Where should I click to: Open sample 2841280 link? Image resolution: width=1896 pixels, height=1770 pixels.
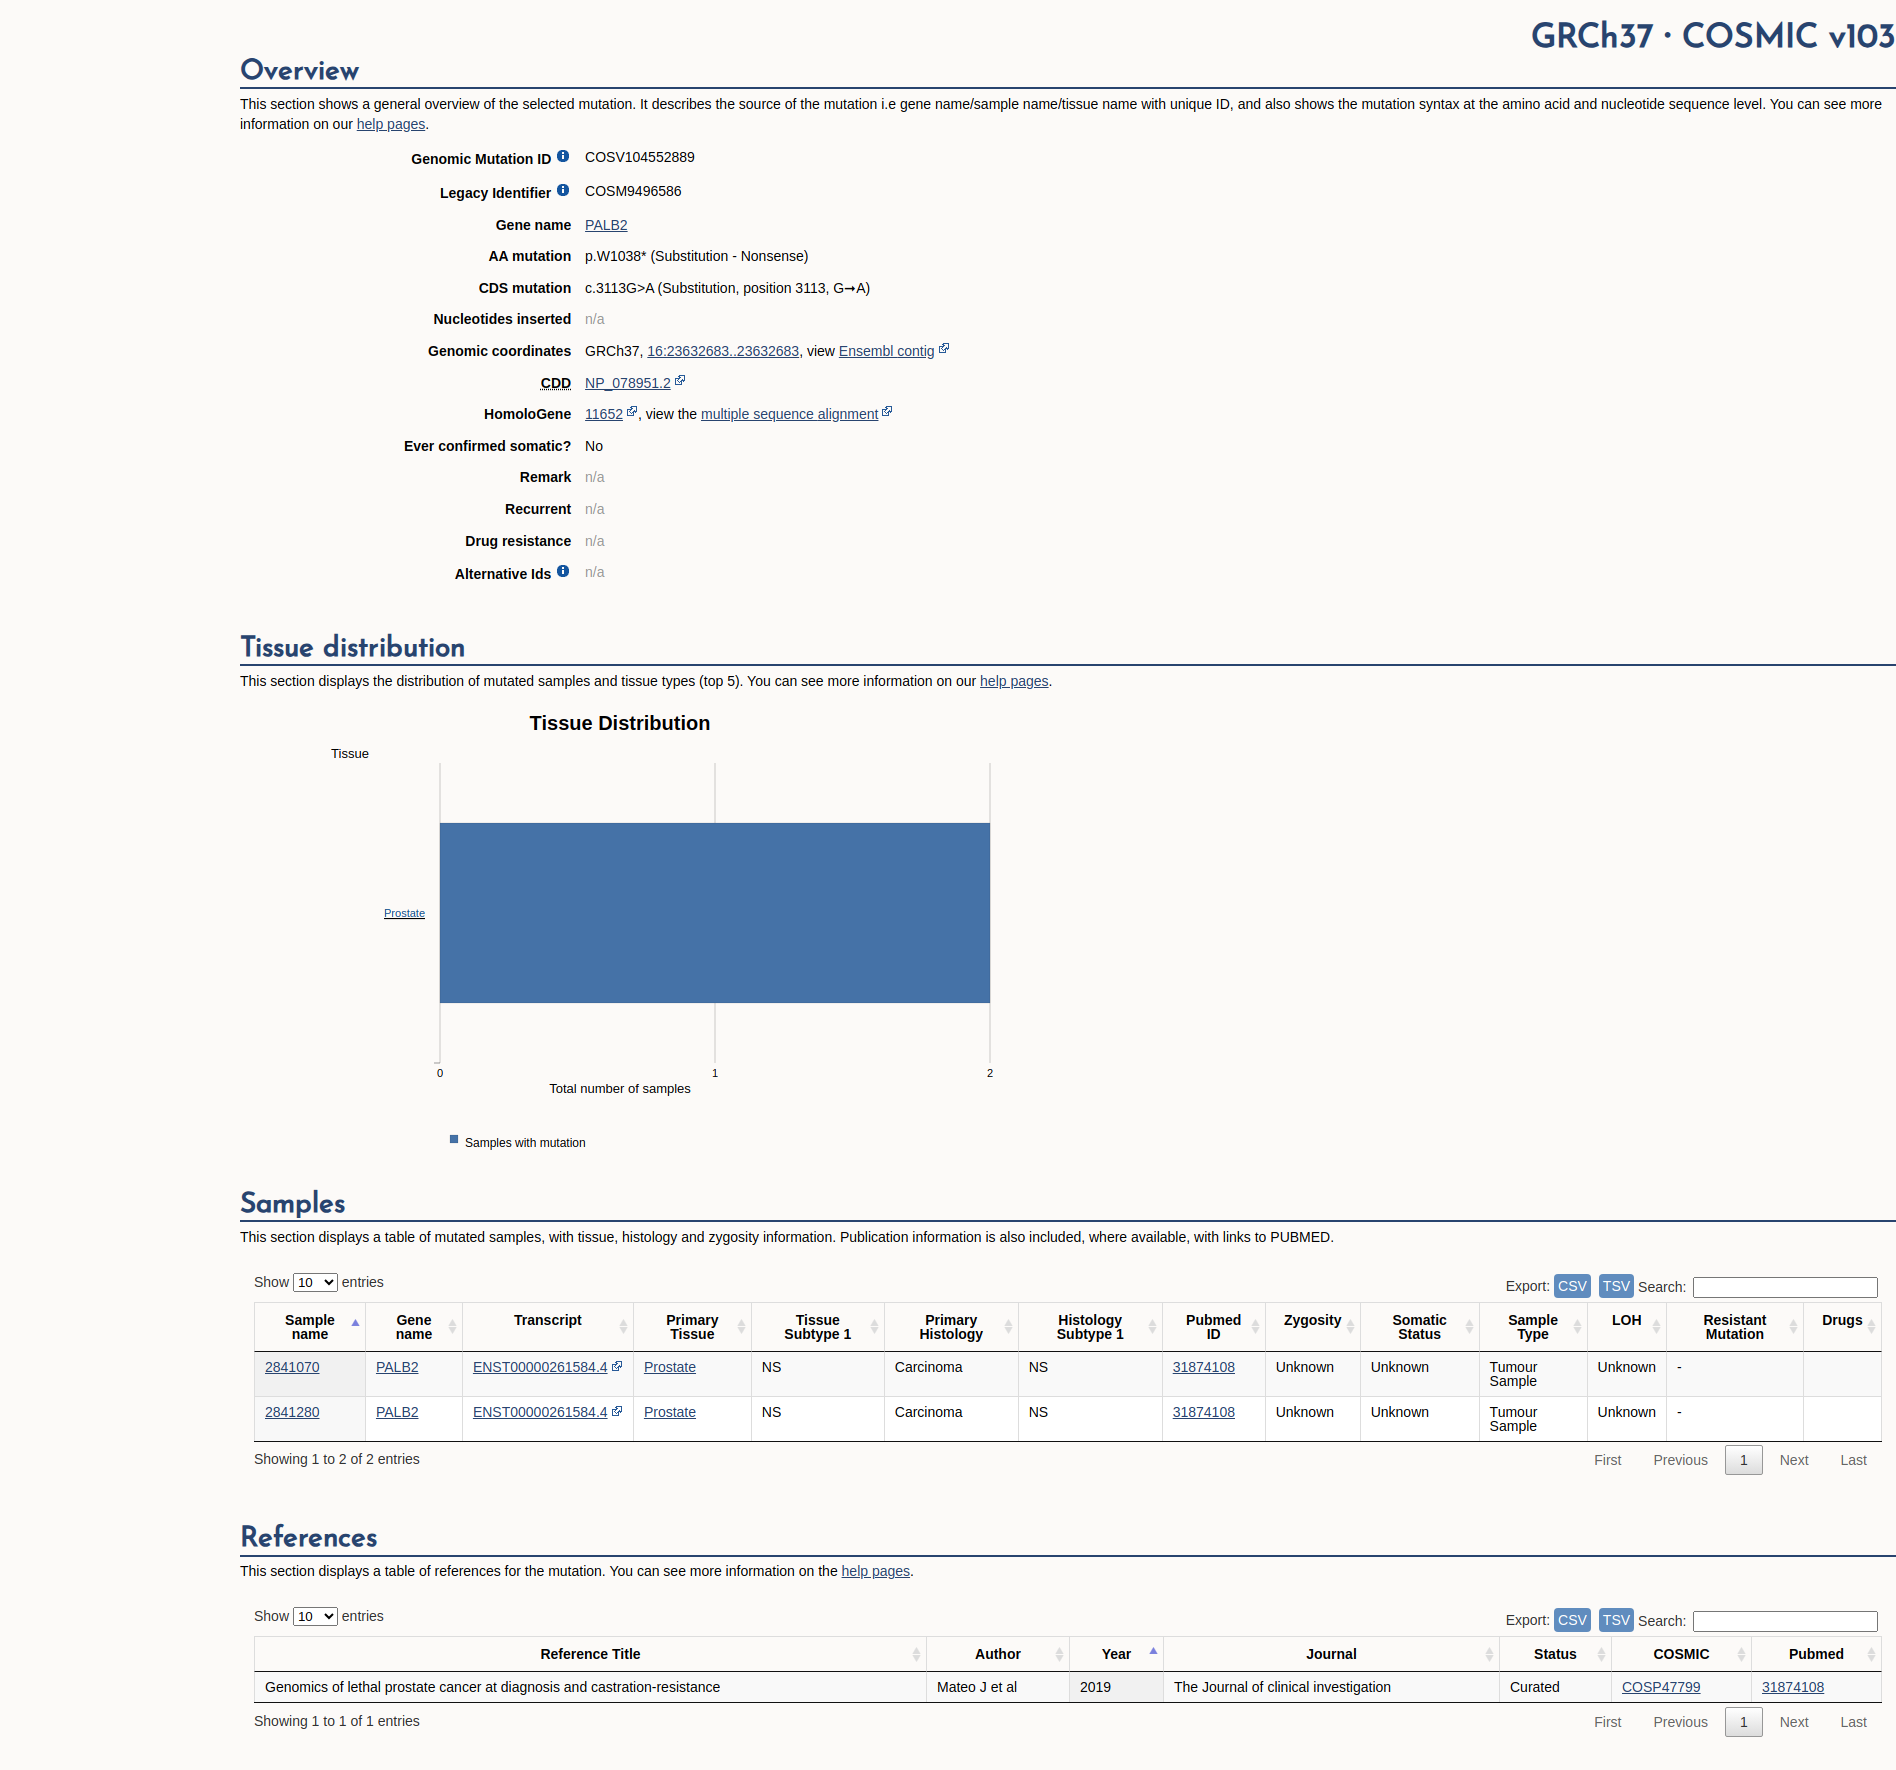pyautogui.click(x=292, y=1412)
